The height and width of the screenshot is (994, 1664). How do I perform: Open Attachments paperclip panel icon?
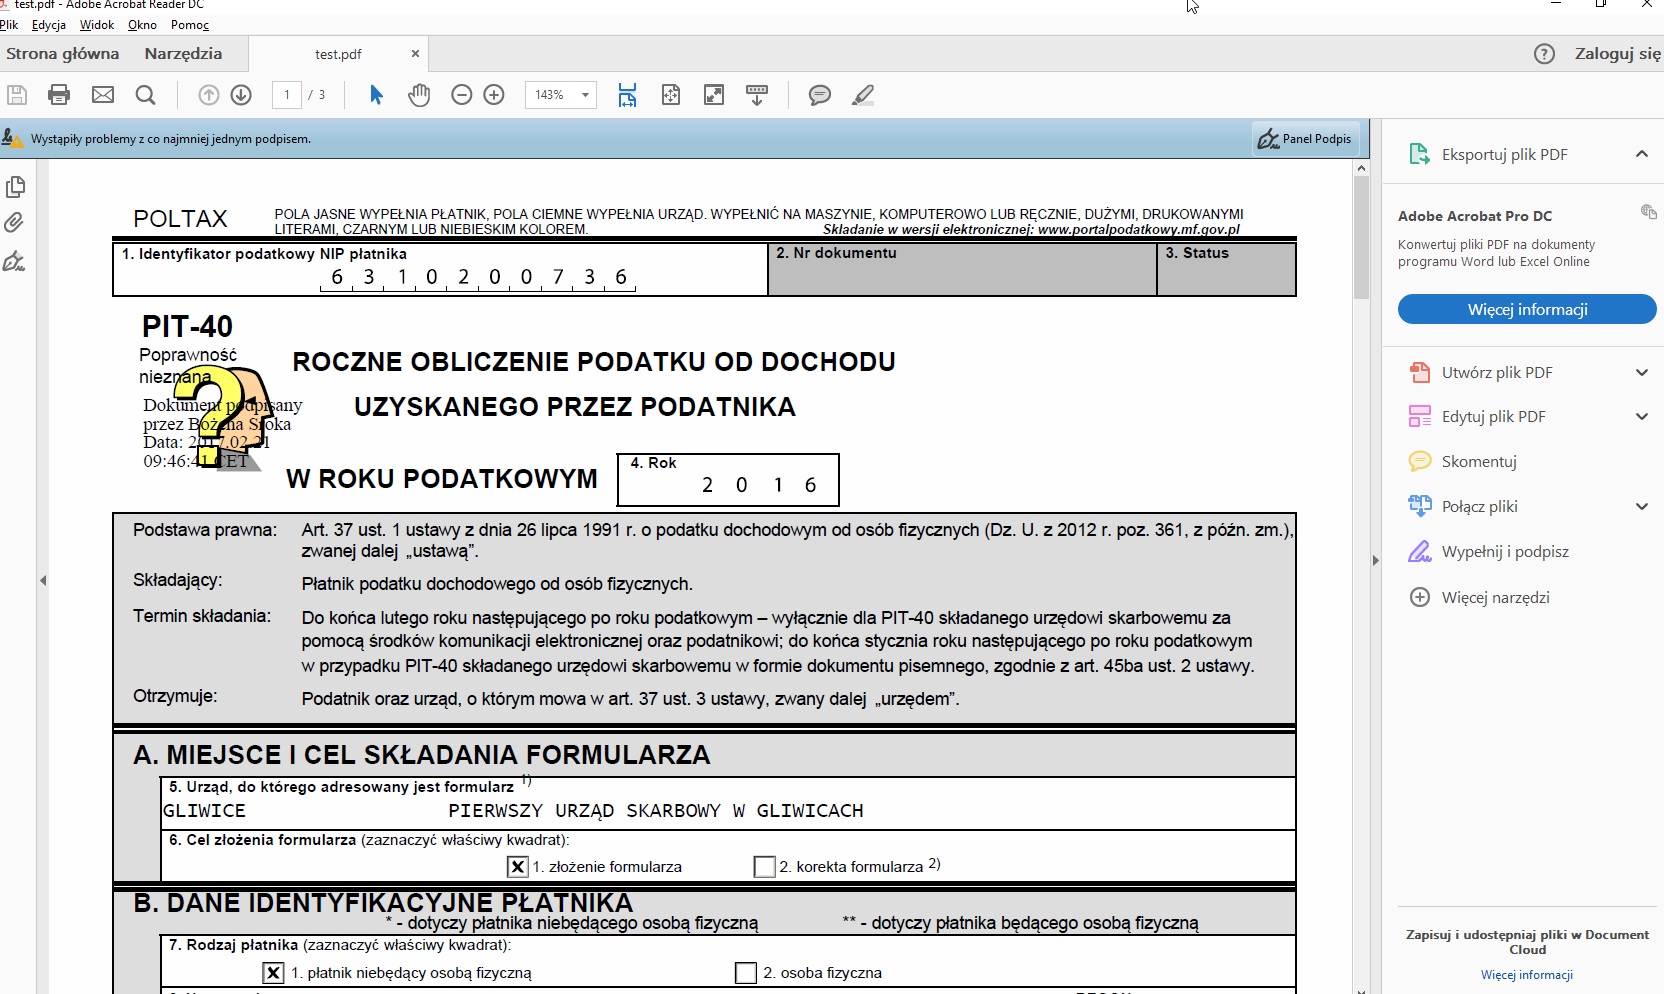[x=14, y=223]
